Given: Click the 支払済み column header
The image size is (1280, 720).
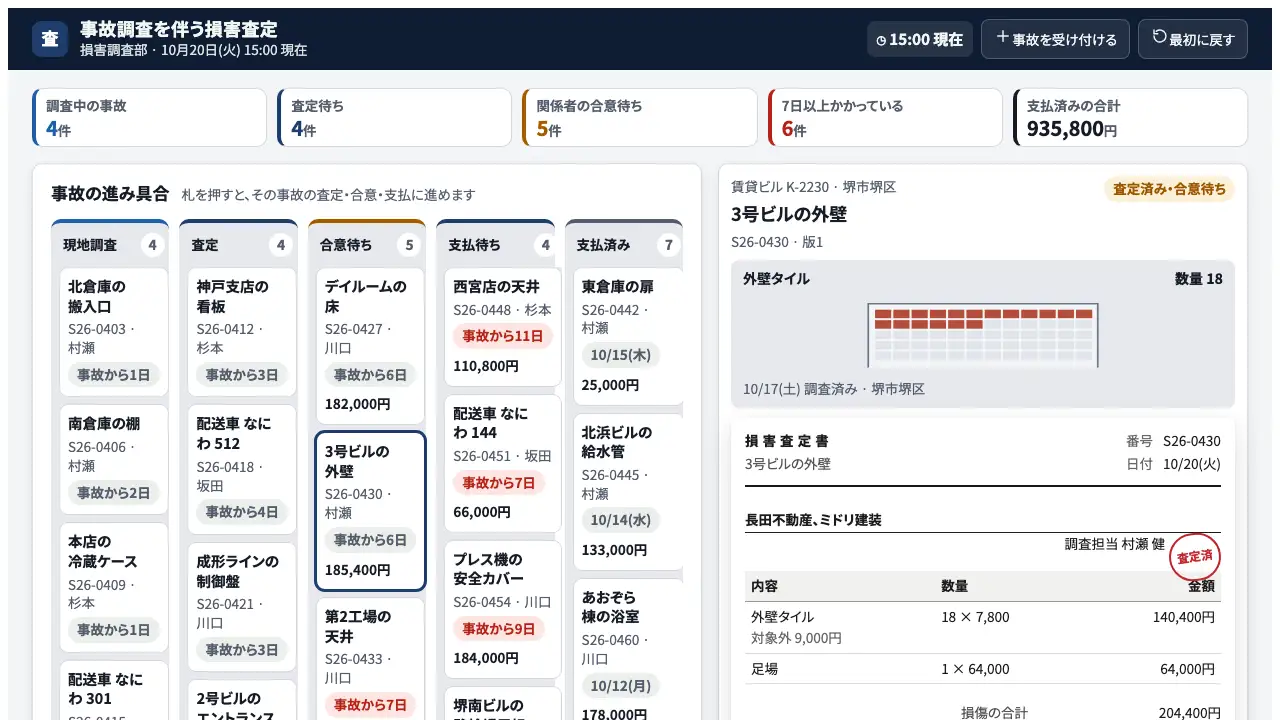Looking at the screenshot, I should coord(624,245).
